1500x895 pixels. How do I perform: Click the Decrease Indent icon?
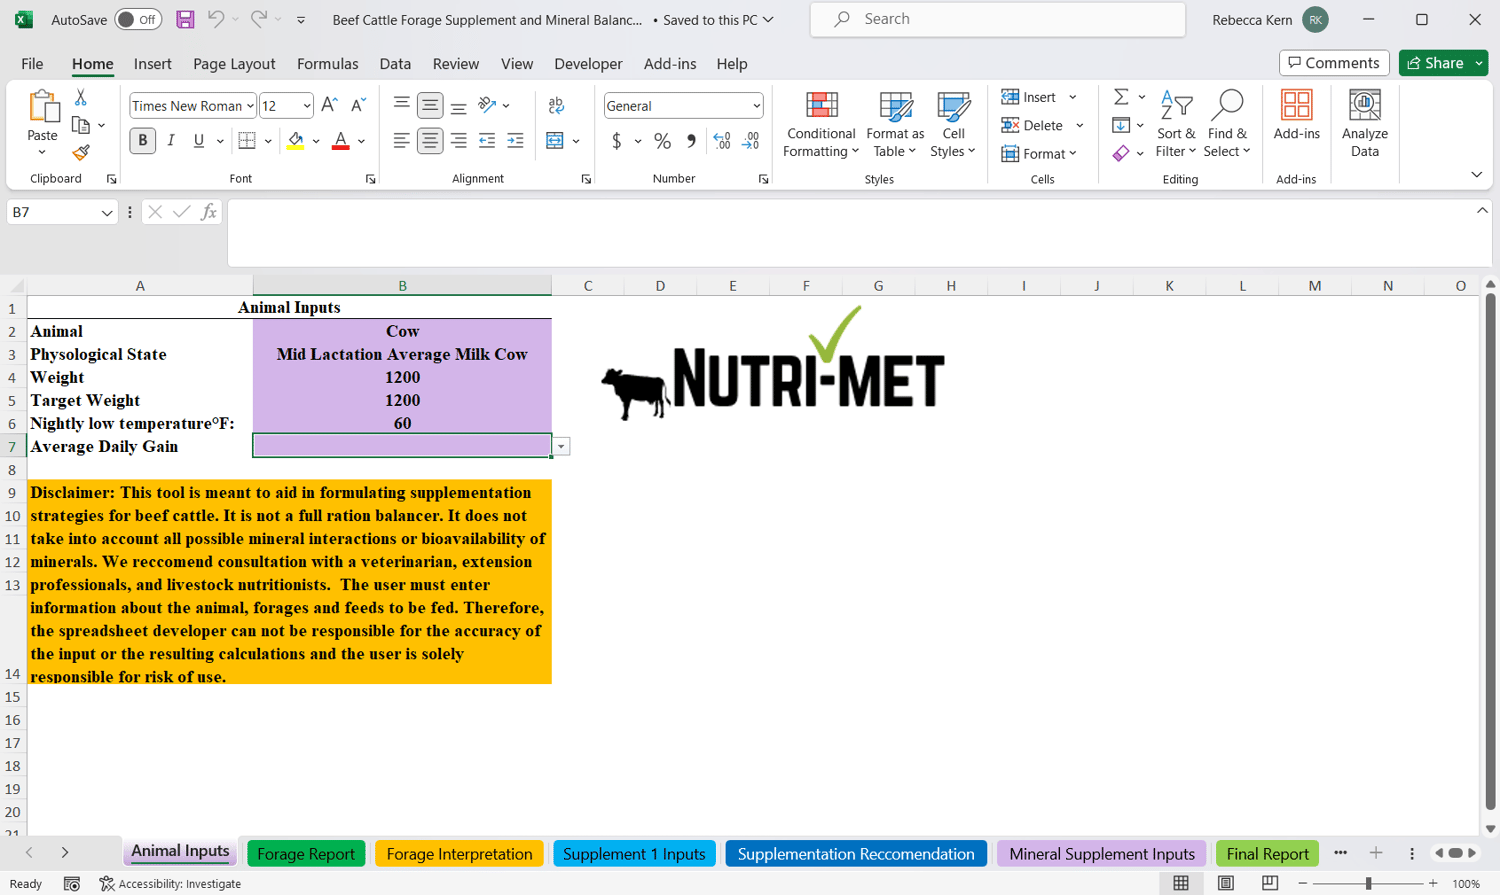click(487, 141)
